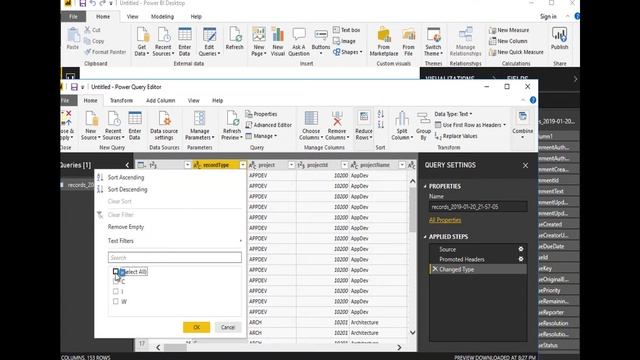This screenshot has width=640, height=360.
Task: Click Publish in Power BI Desktop ribbon
Action: [x=559, y=38]
